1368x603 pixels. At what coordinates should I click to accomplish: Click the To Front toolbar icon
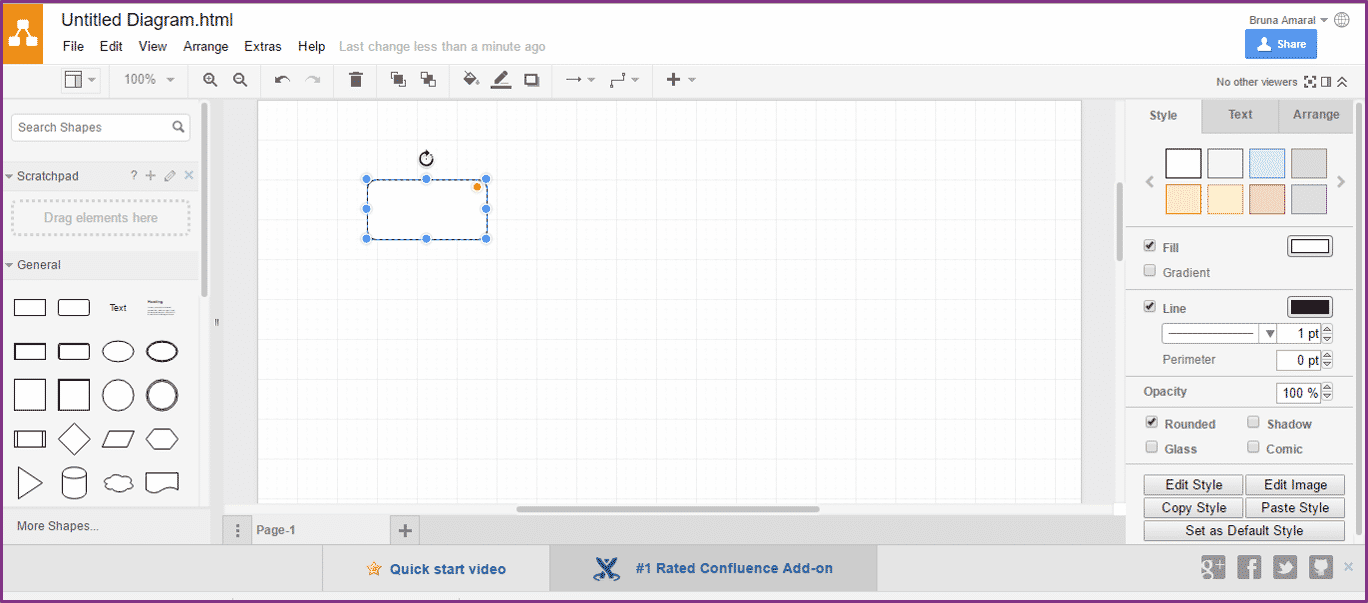point(398,80)
